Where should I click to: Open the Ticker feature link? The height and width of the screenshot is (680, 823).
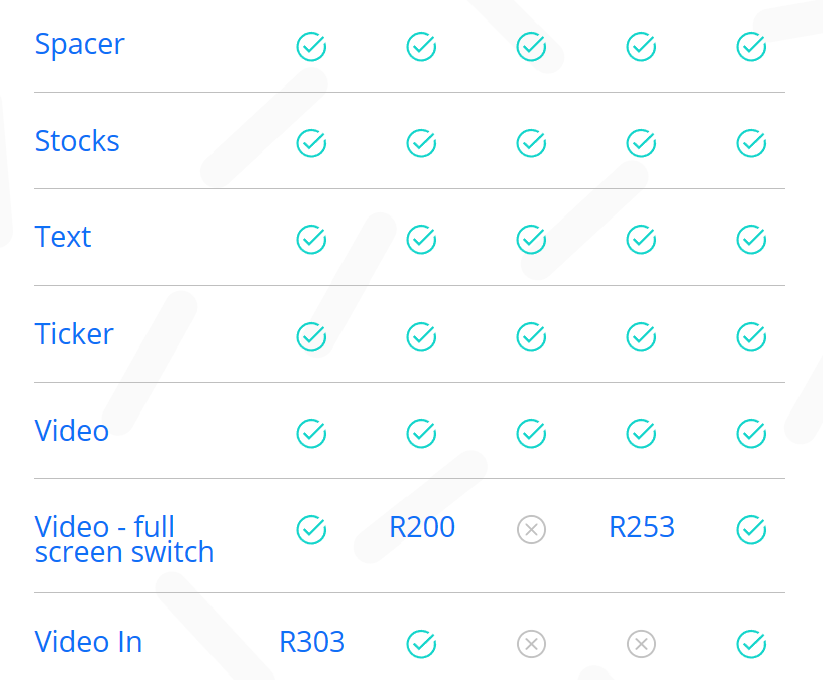pyautogui.click(x=74, y=334)
